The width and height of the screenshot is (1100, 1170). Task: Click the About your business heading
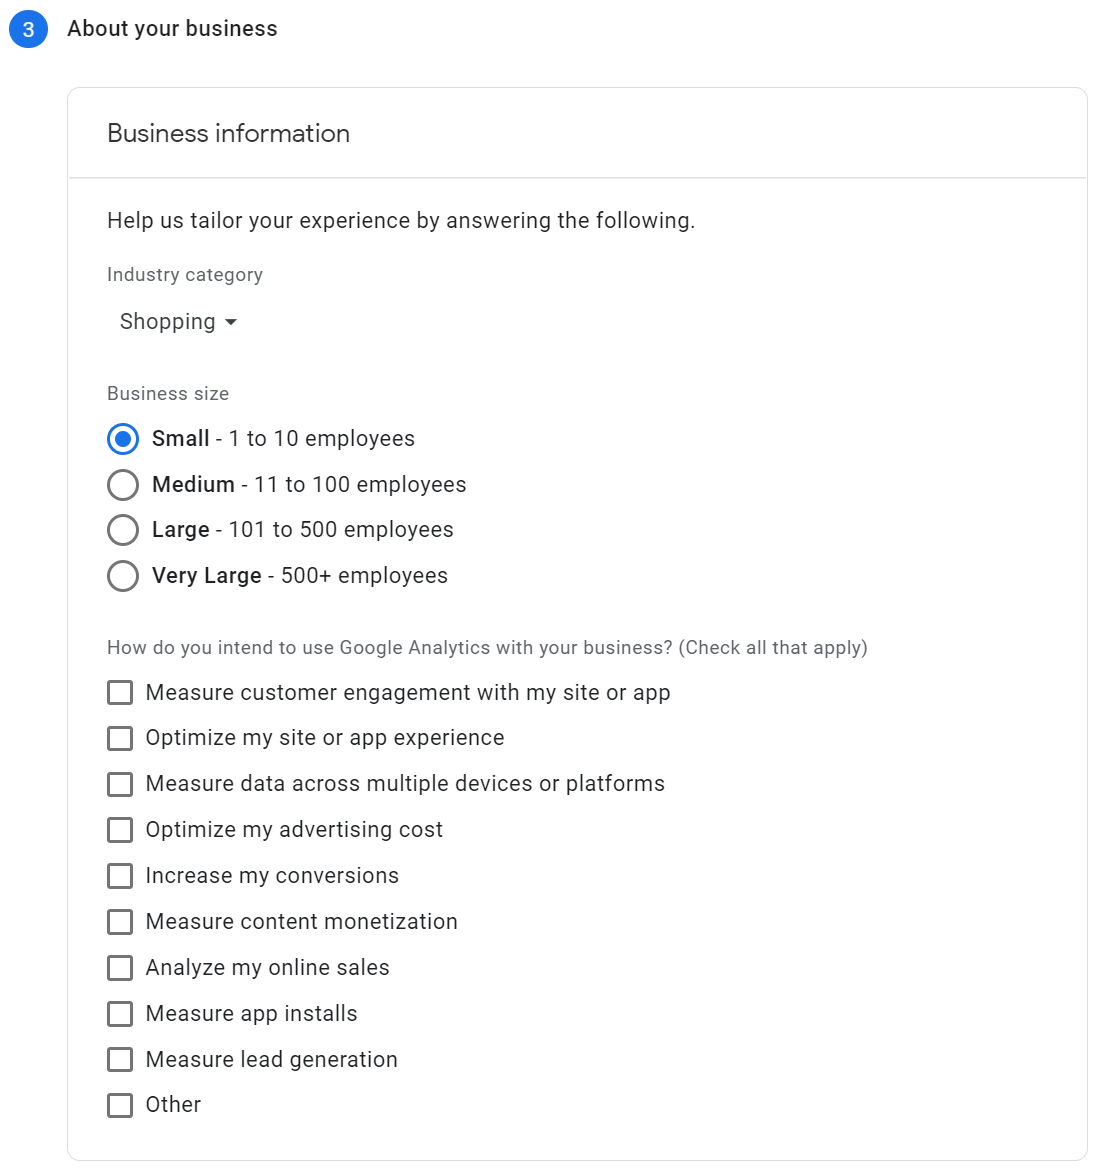pyautogui.click(x=172, y=29)
